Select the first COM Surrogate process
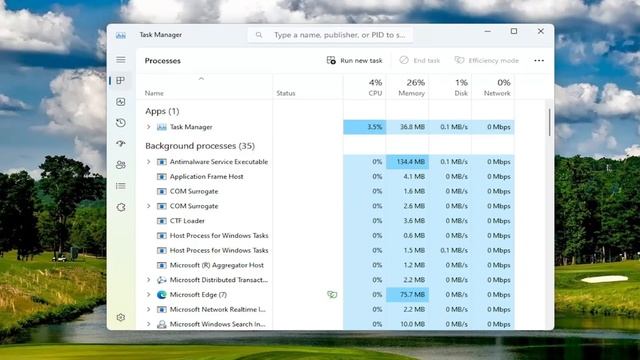This screenshot has width=640, height=360. pos(326,191)
